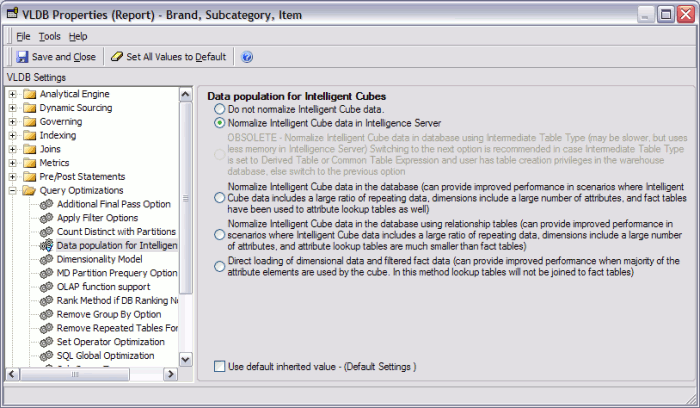Click the Set All Values to Default eraser icon
The height and width of the screenshot is (408, 700).
click(117, 57)
